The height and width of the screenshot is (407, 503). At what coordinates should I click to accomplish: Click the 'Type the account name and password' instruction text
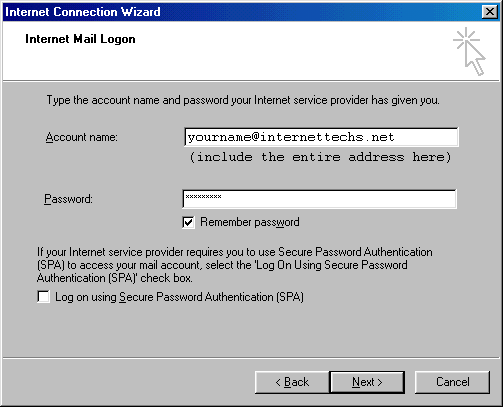[x=243, y=100]
